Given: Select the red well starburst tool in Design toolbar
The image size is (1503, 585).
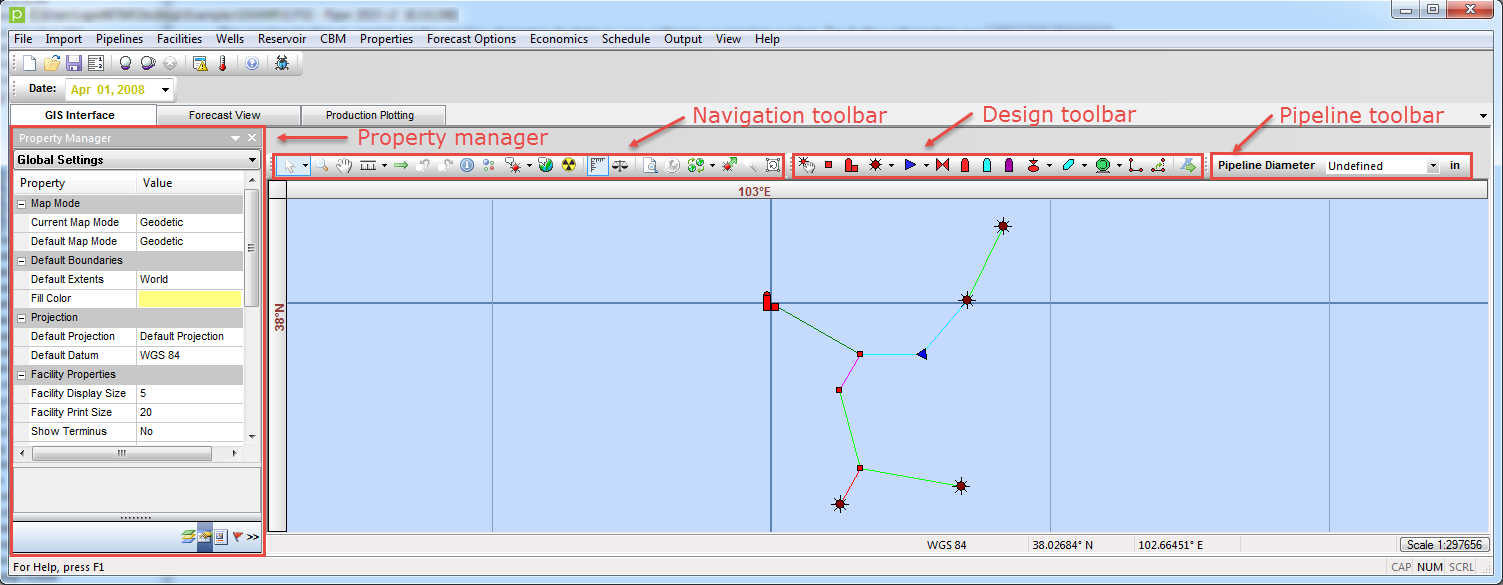Looking at the screenshot, I should pos(875,165).
